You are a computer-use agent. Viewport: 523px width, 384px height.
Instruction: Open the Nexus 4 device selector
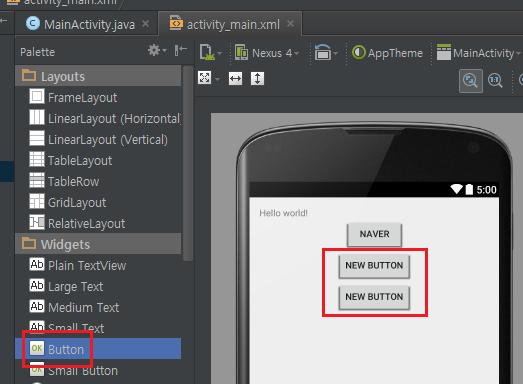point(267,53)
